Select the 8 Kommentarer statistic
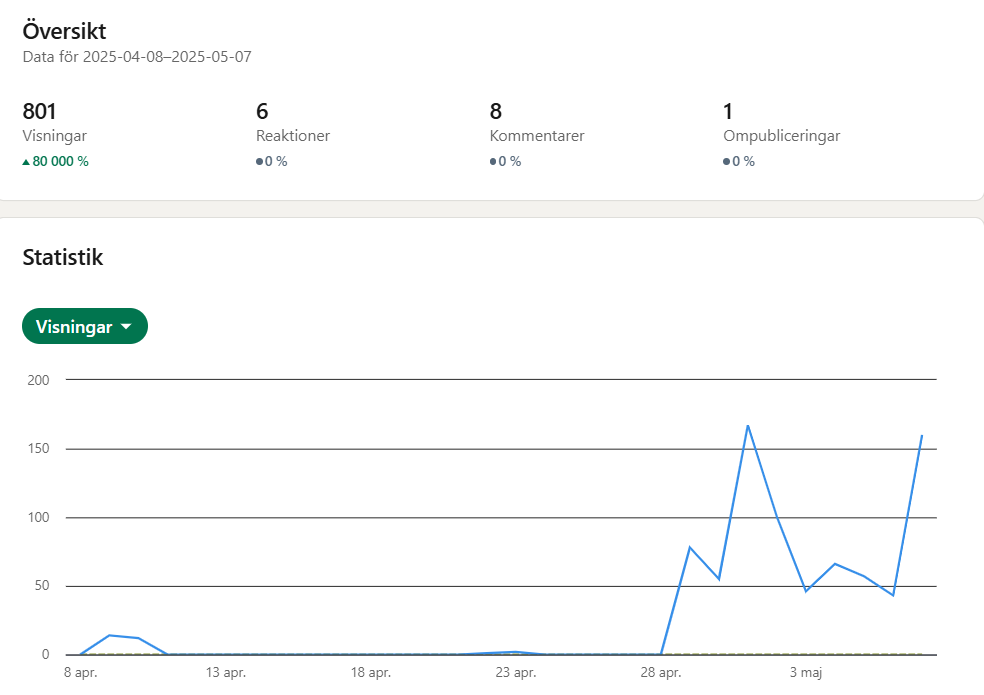 [x=537, y=134]
